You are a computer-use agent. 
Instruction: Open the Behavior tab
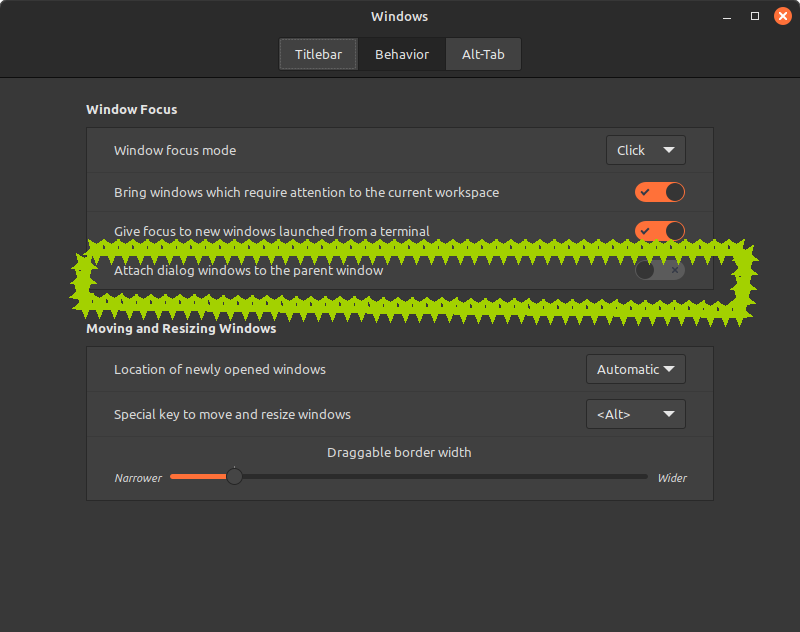click(402, 54)
